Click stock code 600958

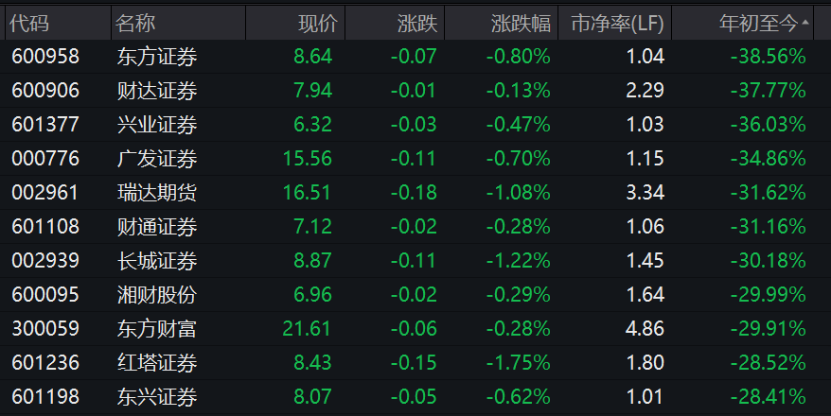46,57
